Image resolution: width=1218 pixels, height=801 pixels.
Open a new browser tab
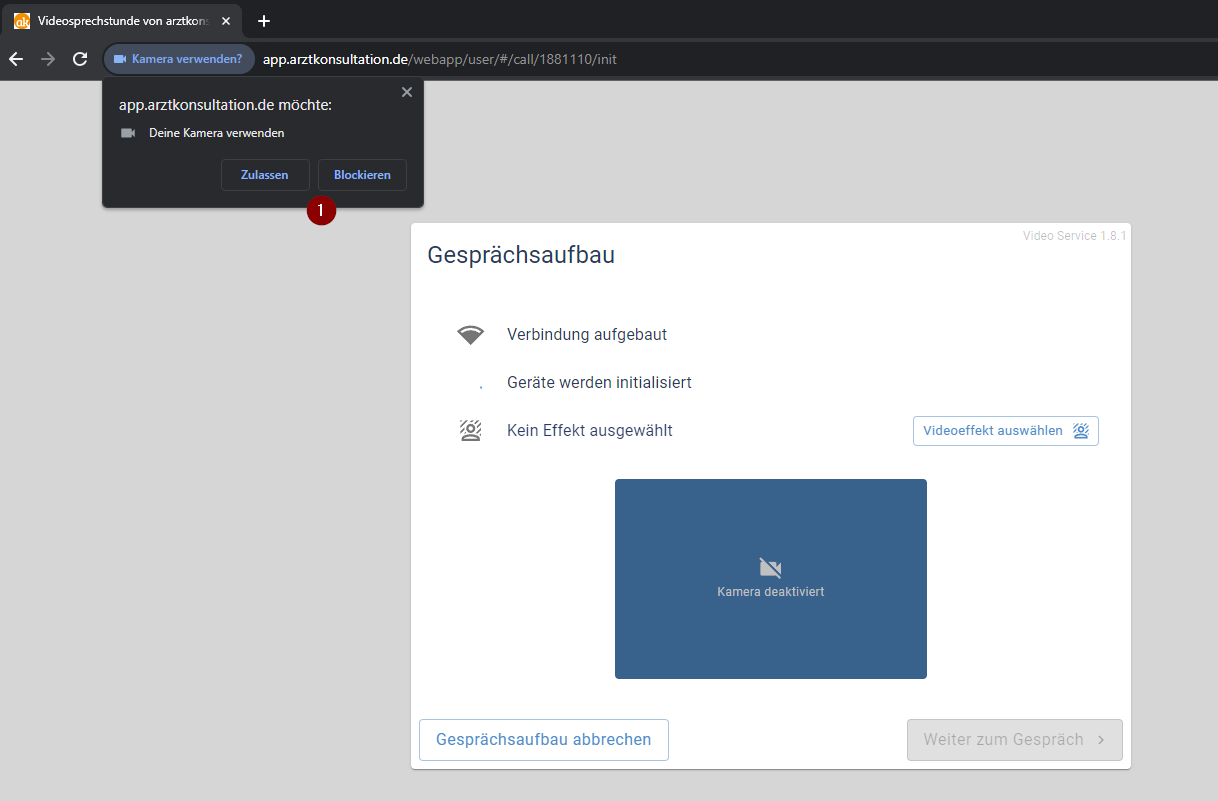point(264,21)
